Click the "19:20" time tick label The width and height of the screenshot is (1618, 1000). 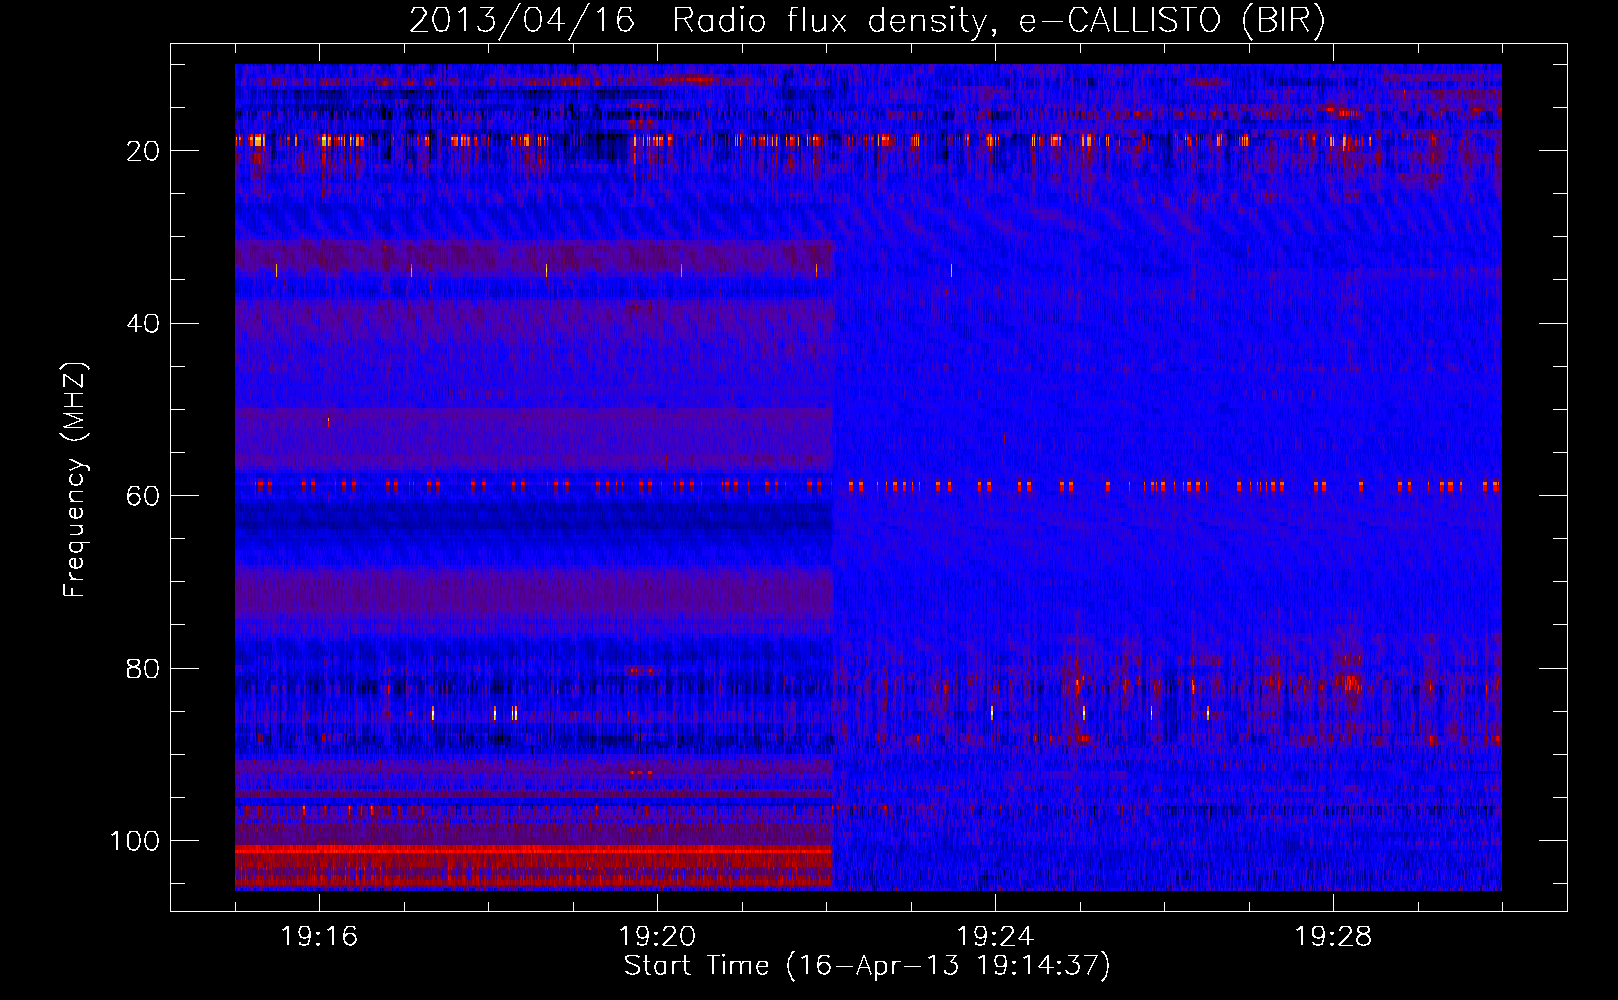657,937
